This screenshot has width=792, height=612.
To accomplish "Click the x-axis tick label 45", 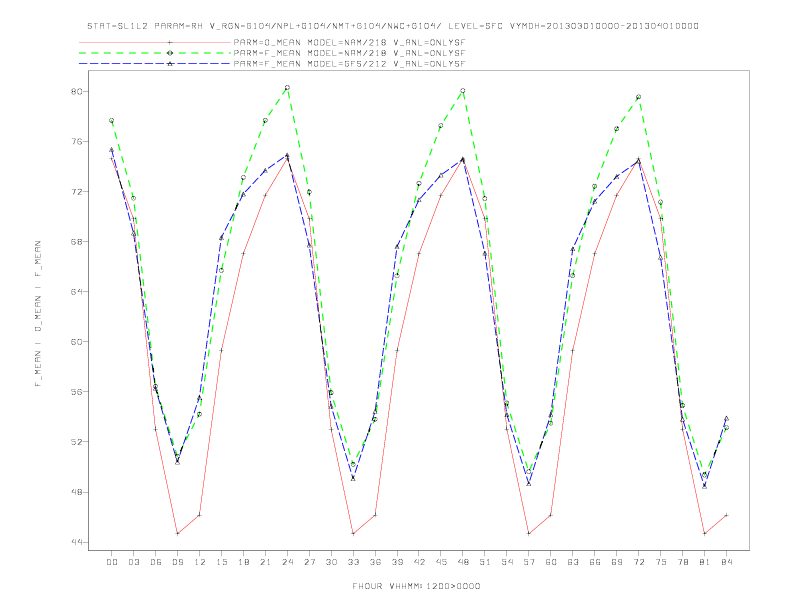I will pos(441,562).
